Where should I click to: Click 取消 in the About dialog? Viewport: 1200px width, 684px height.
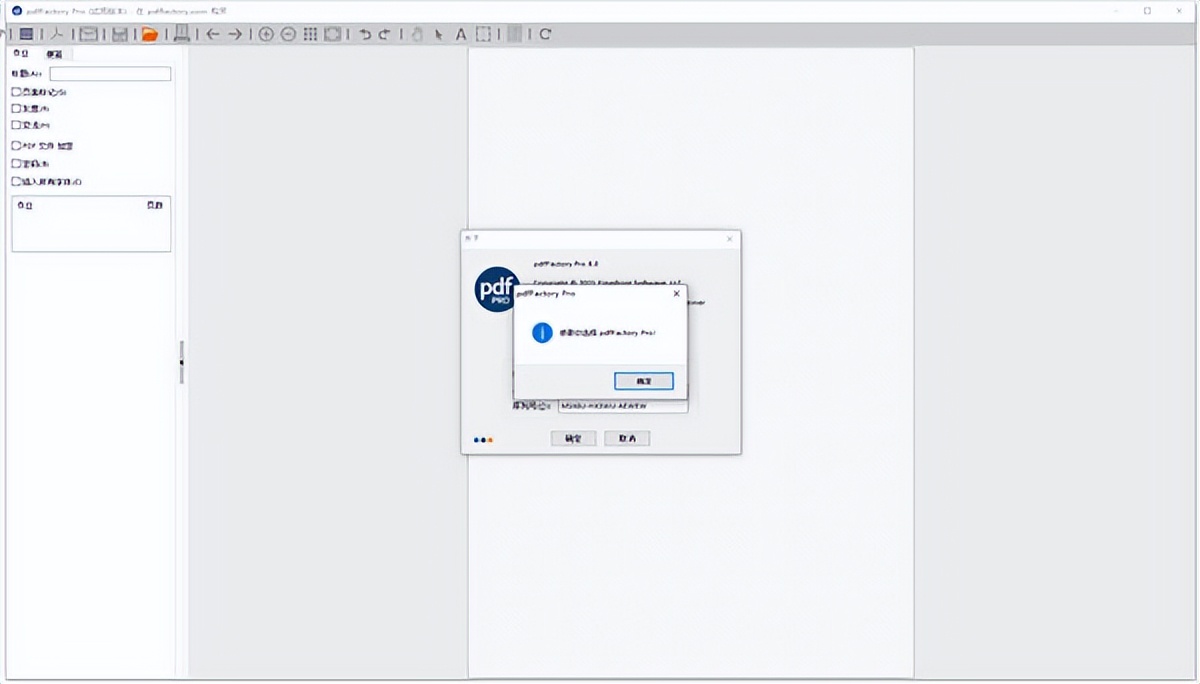click(x=627, y=439)
